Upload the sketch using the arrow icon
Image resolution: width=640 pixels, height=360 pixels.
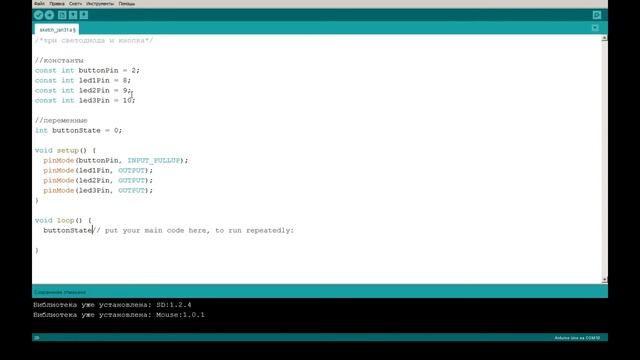pos(49,15)
